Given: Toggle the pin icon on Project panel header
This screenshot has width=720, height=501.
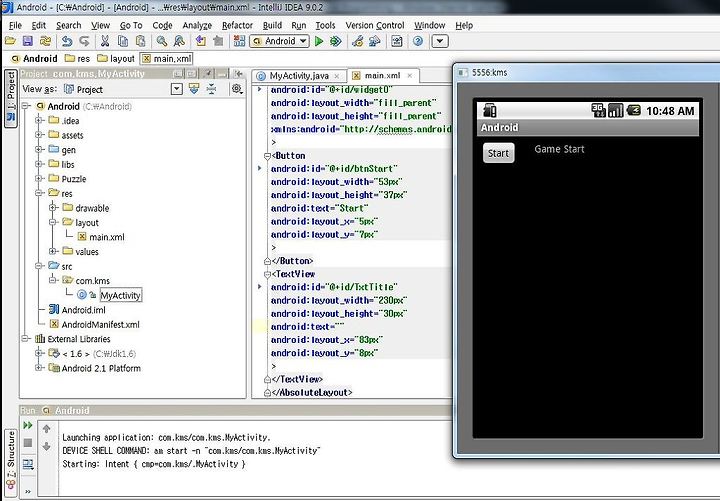Looking at the screenshot, I should 208,73.
